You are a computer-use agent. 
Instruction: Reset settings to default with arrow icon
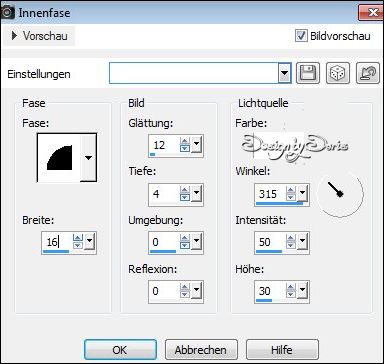(368, 73)
